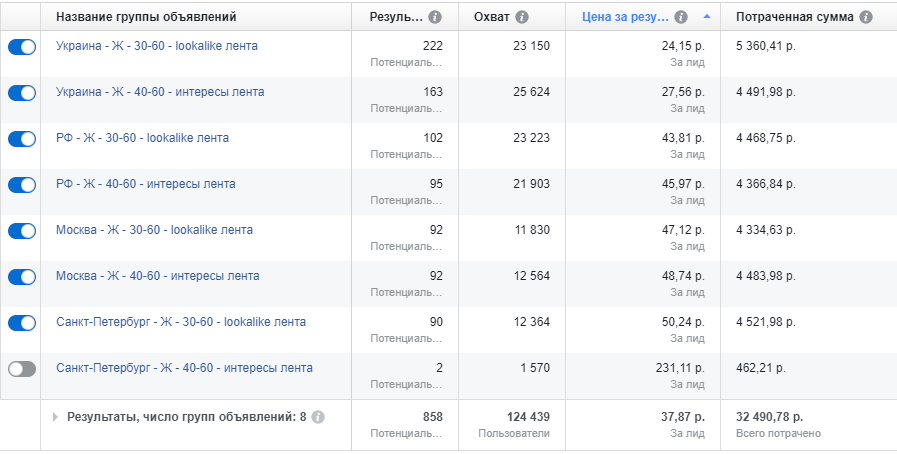Turn off the РФ Ж 40-60 интересы toggle

coord(22,185)
